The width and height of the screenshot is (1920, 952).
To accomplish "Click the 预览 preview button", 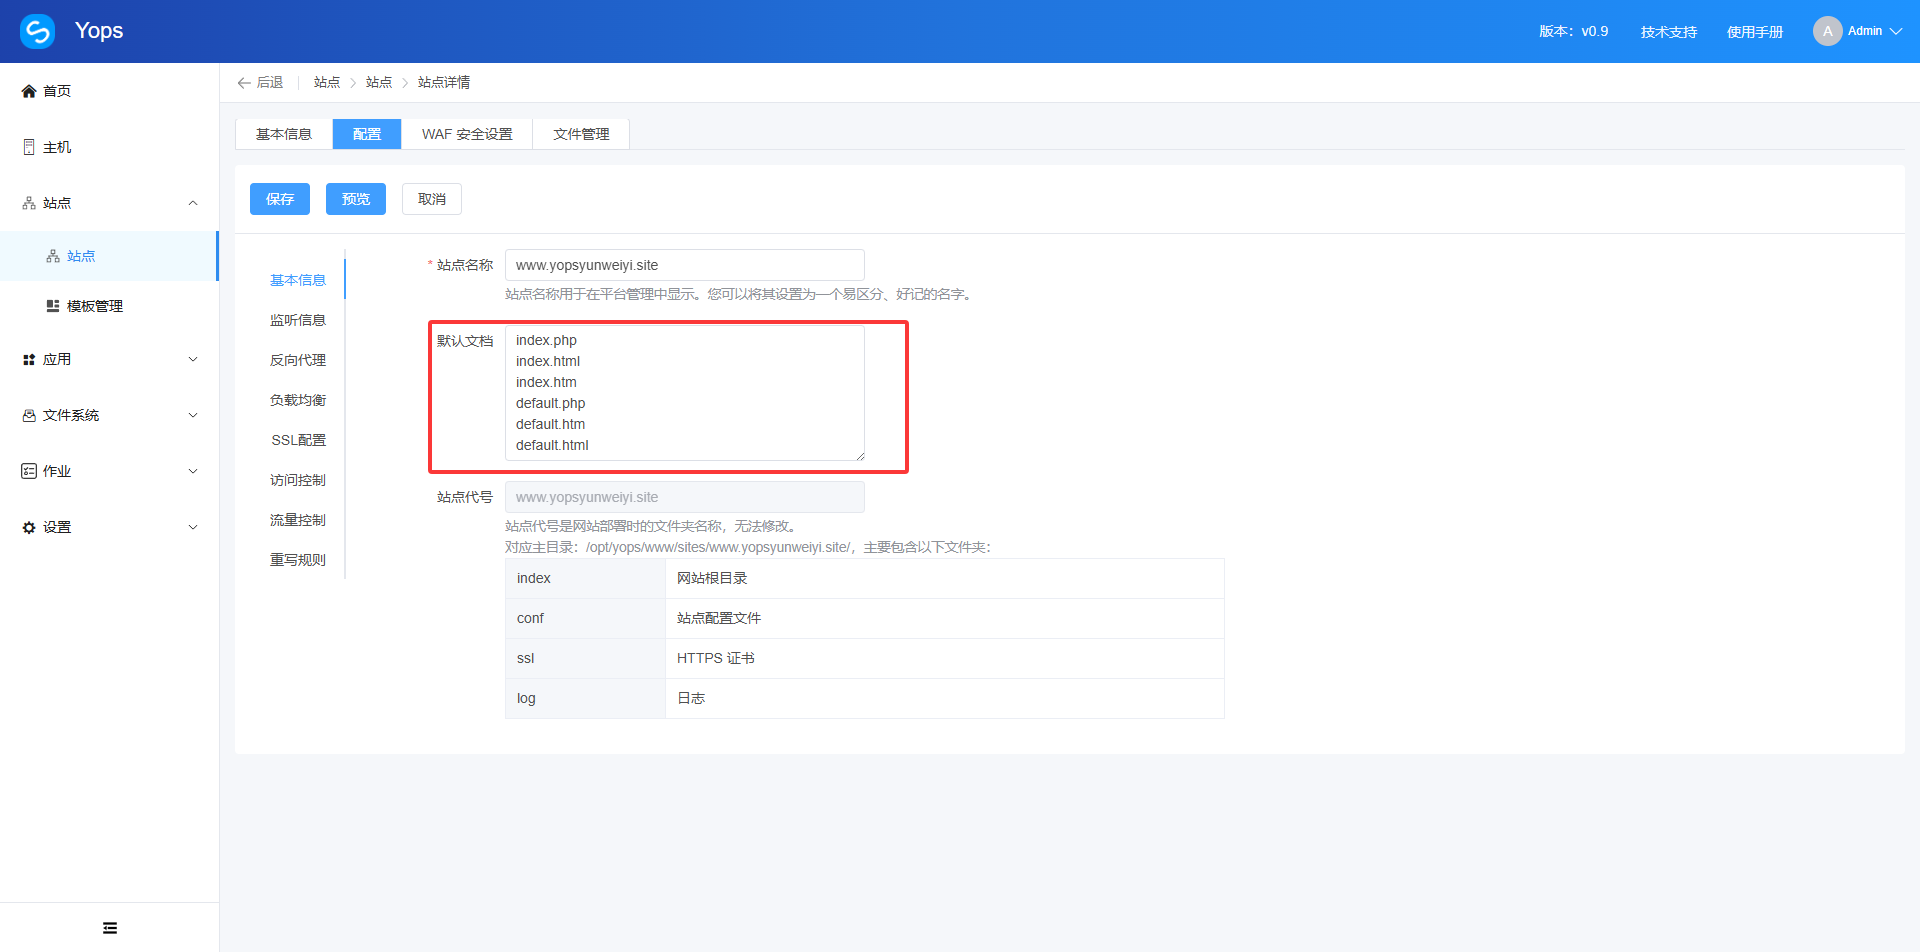I will pos(356,199).
